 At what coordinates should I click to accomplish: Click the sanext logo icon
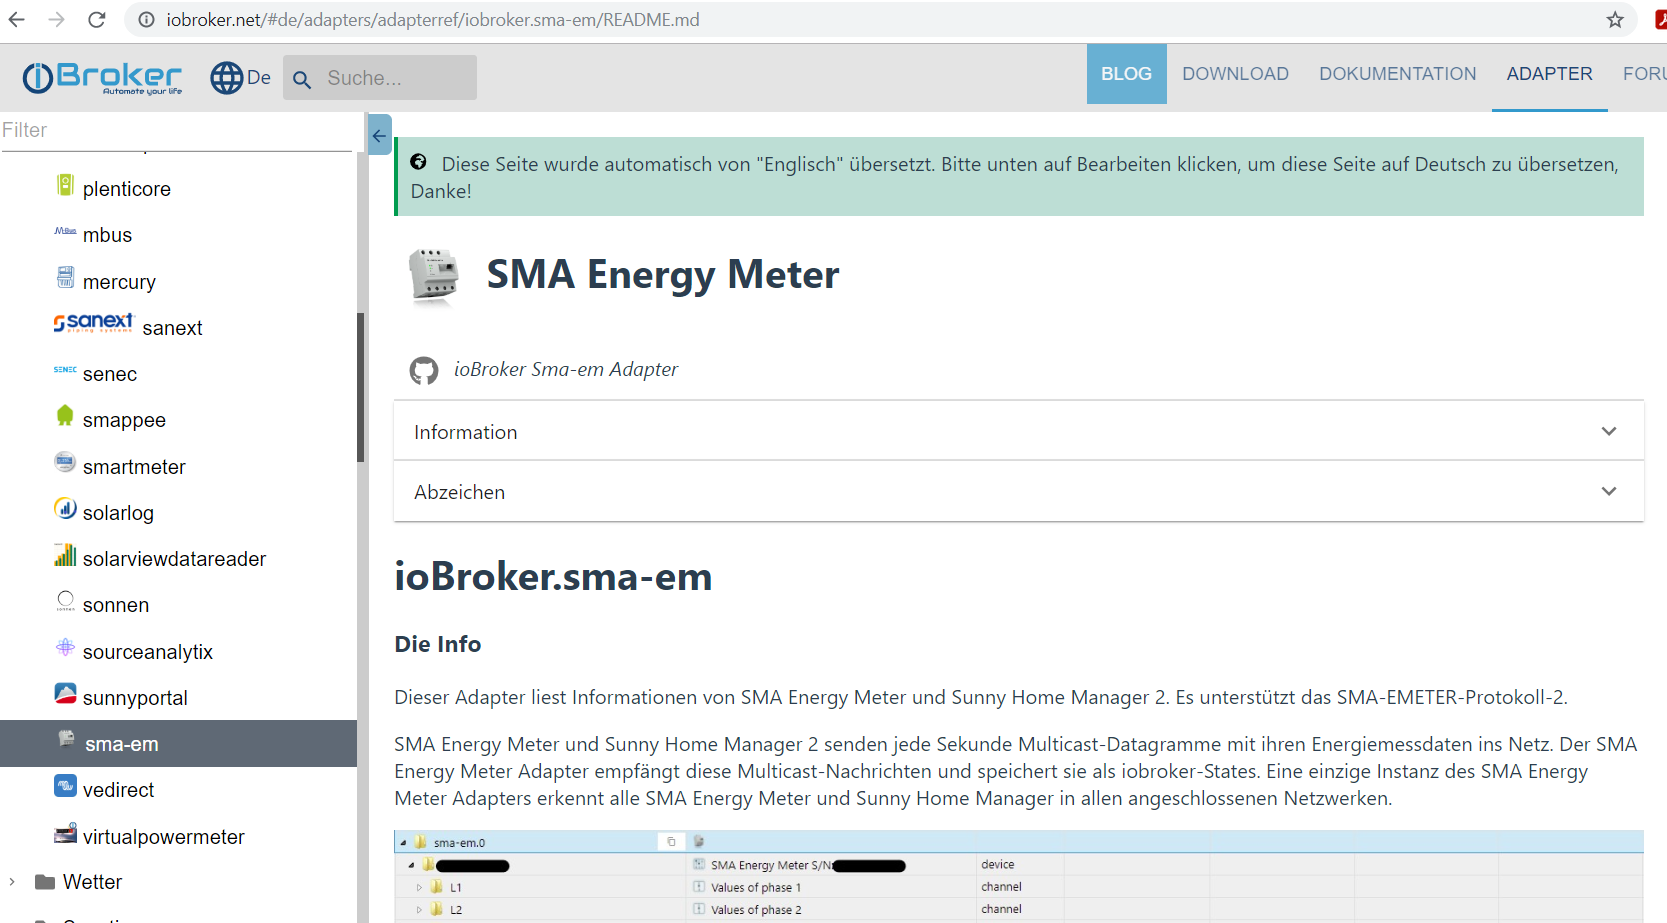[93, 323]
